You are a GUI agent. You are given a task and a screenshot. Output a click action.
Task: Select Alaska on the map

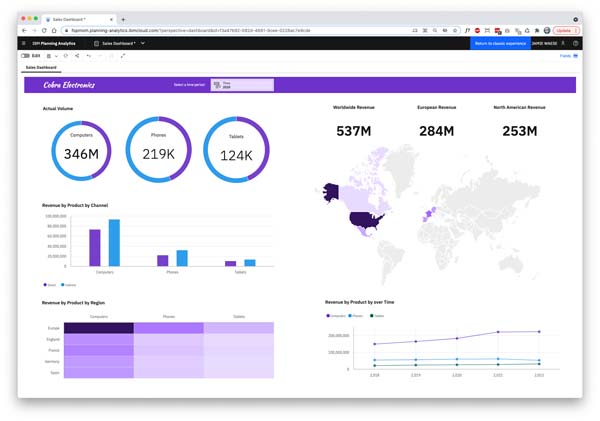click(331, 192)
